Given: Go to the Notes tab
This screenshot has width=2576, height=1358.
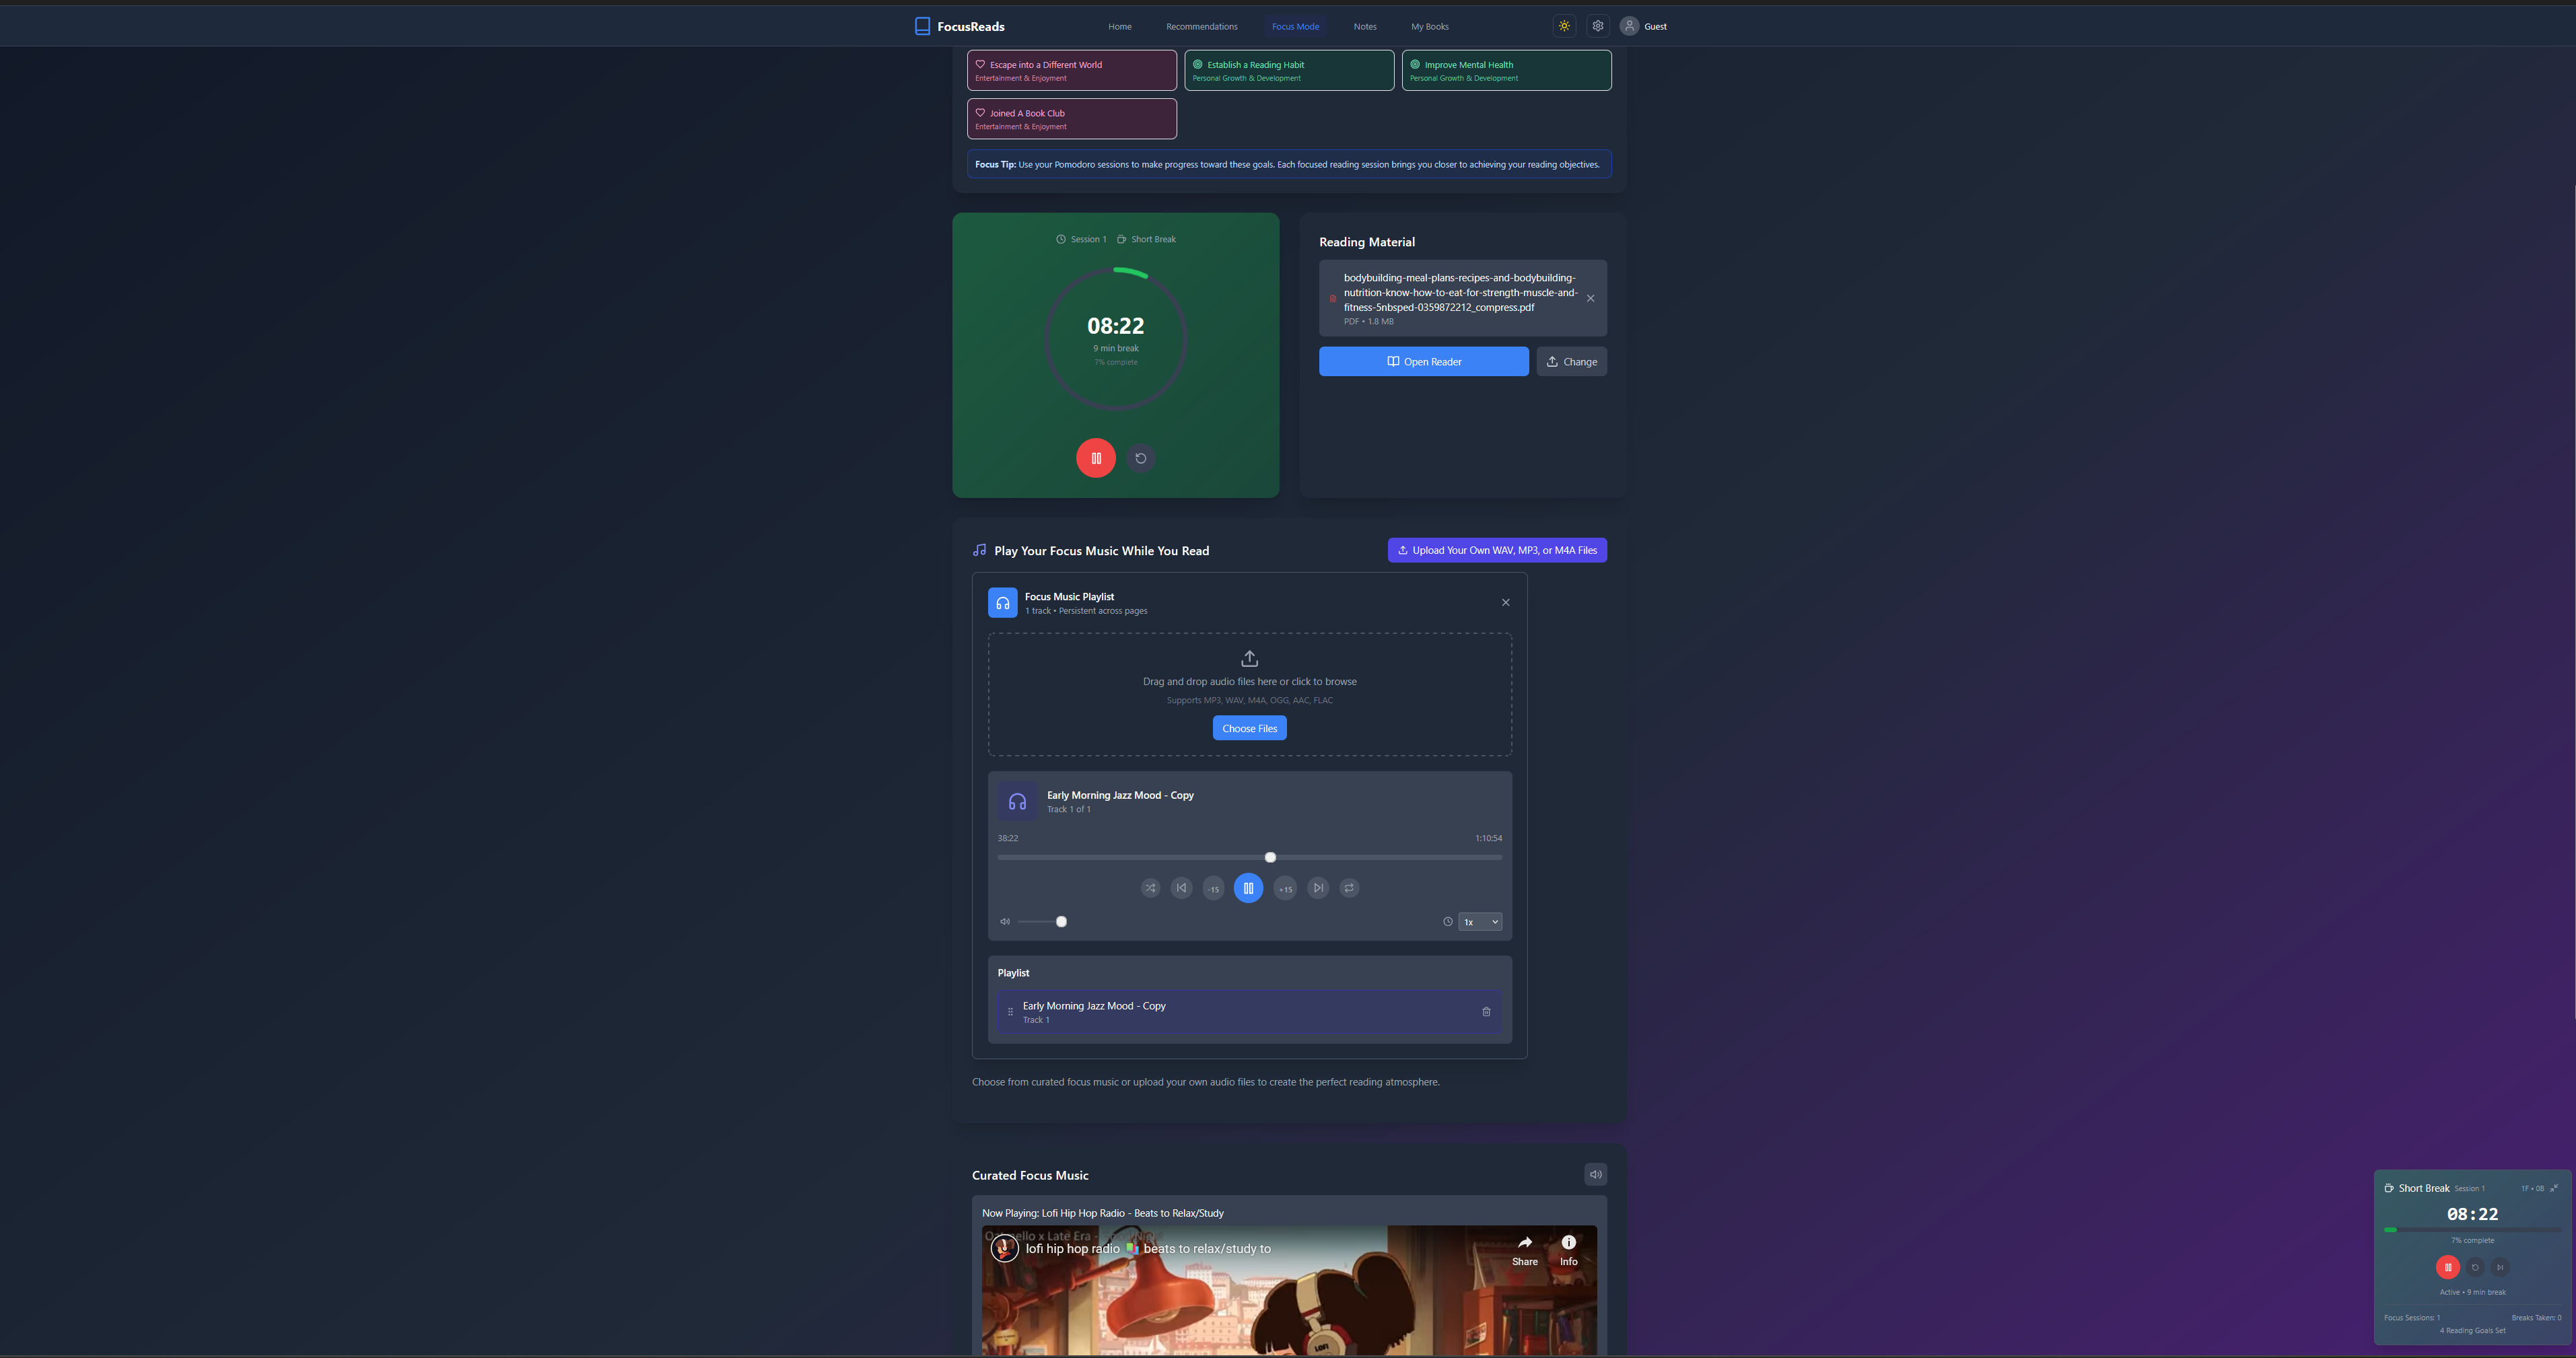Looking at the screenshot, I should point(1365,26).
